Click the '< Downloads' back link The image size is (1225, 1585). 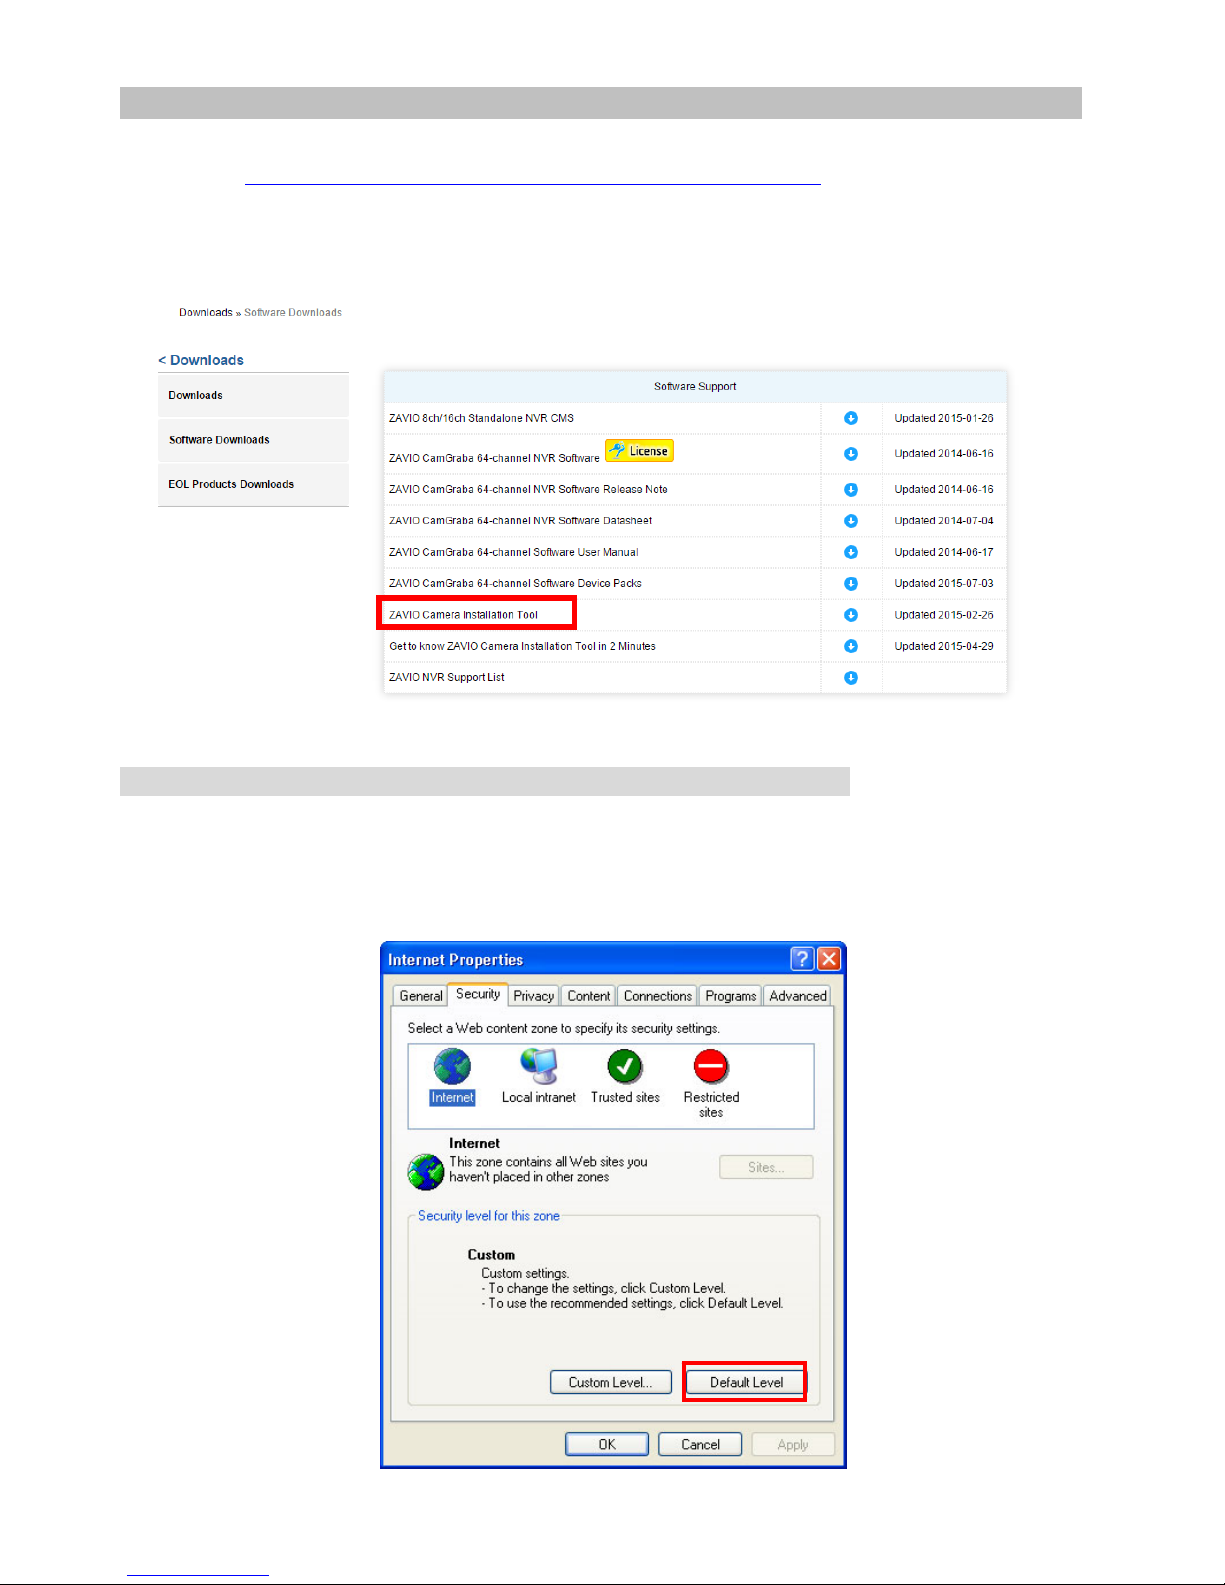pos(201,360)
